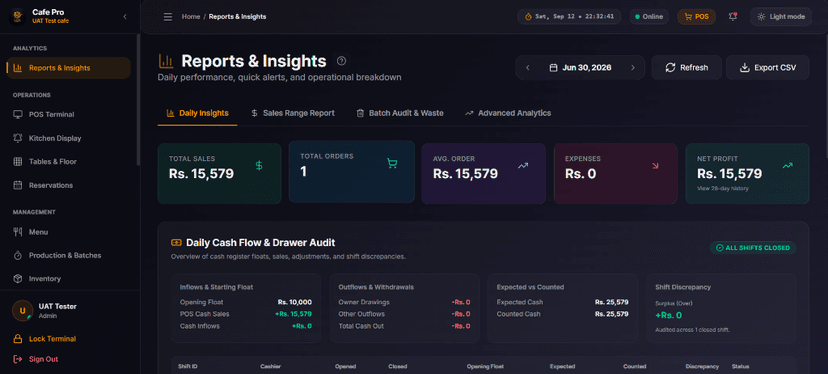Viewport: 828px width, 374px height.
Task: Click the sidebar scrollbar
Action: (138, 100)
